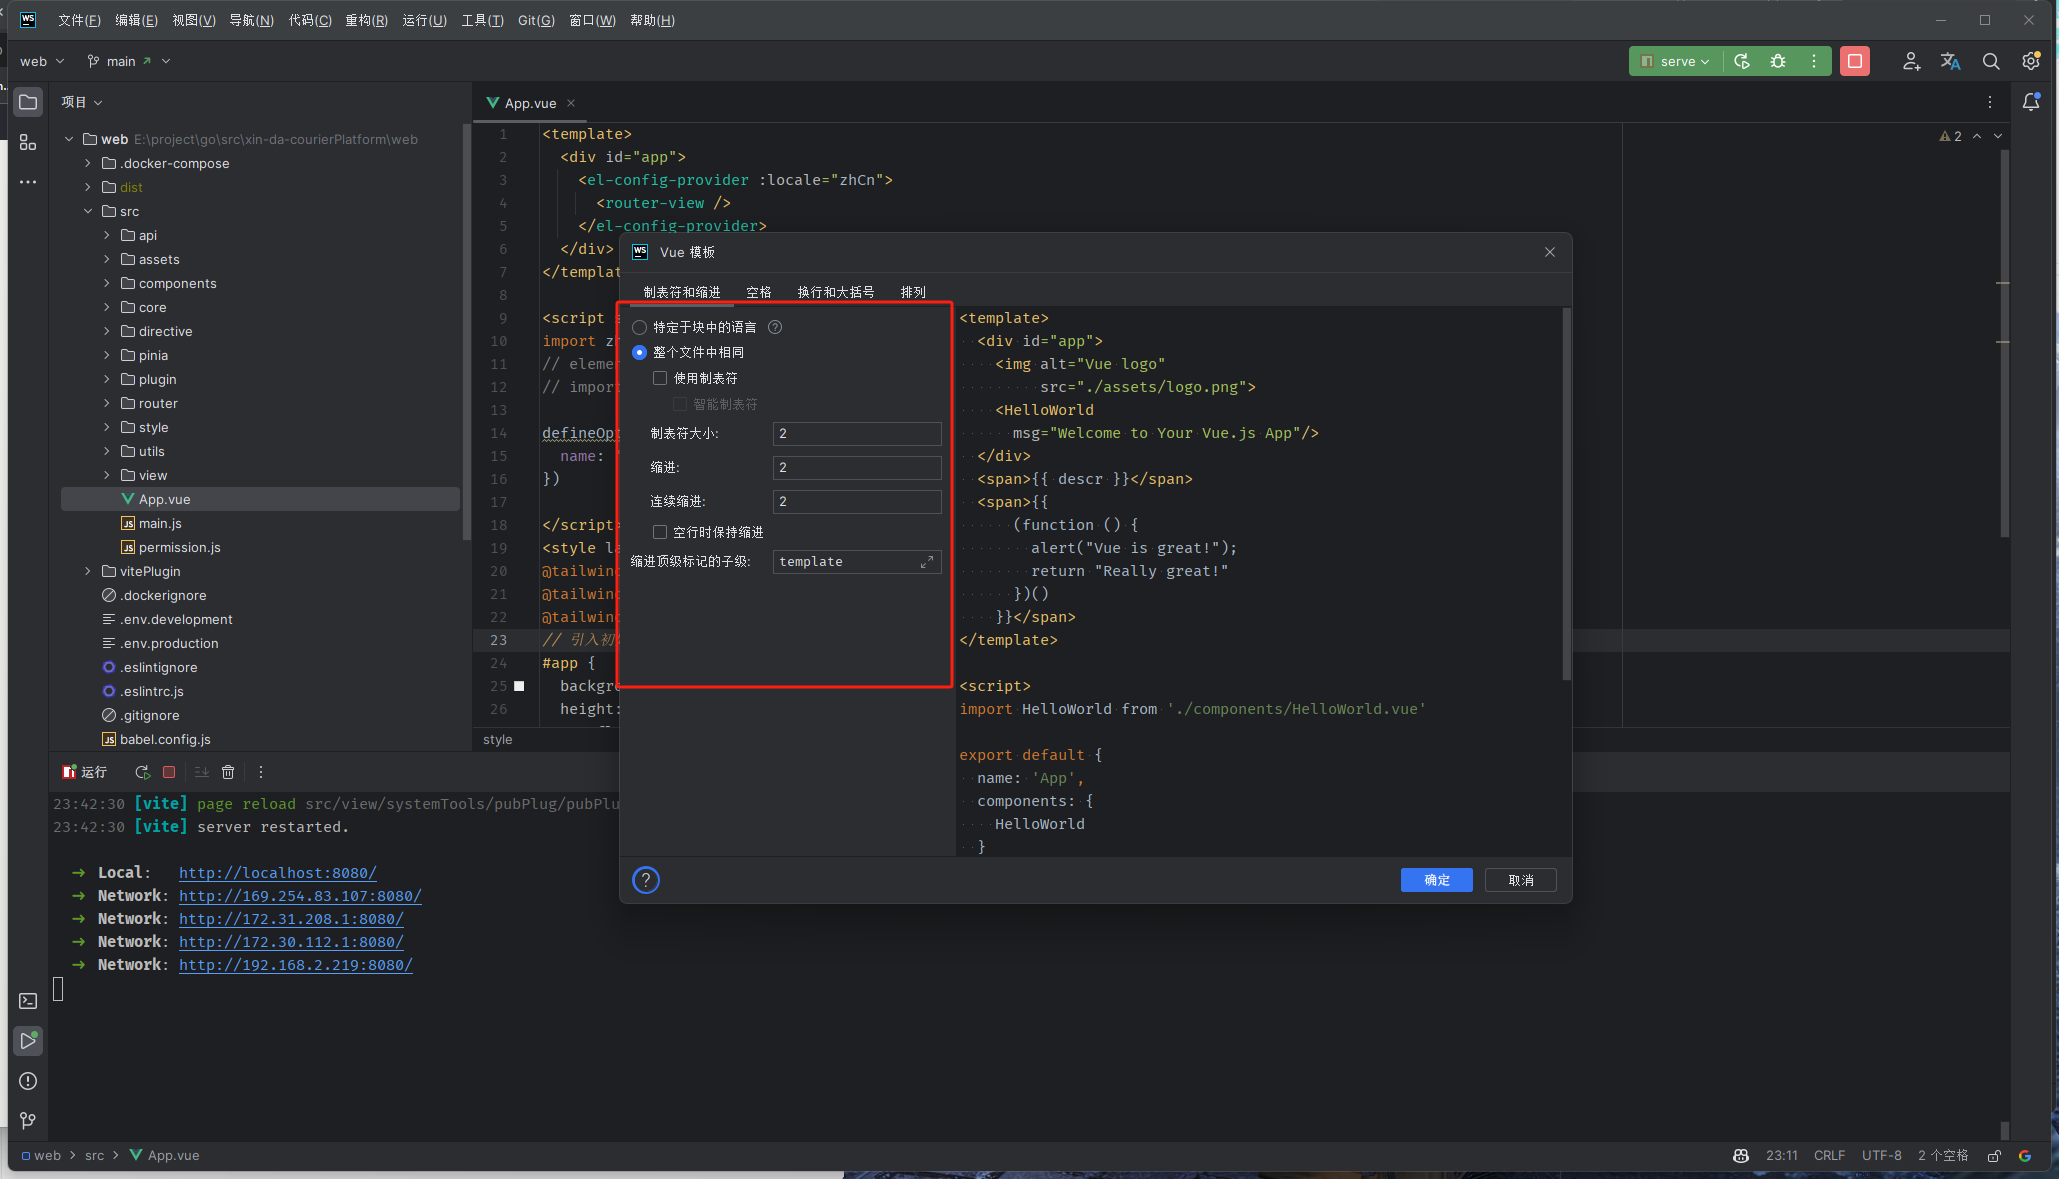Click help icon beside language-specific option

tap(775, 327)
